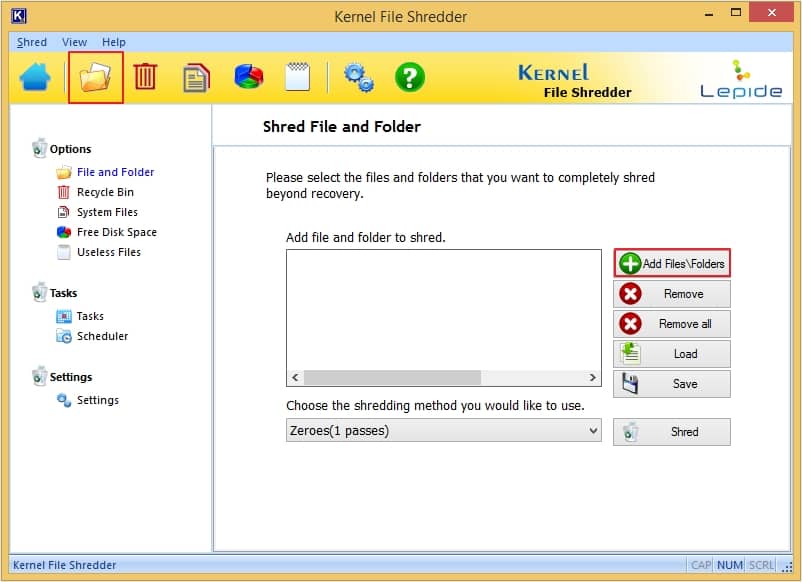Click the Shred button

[672, 432]
